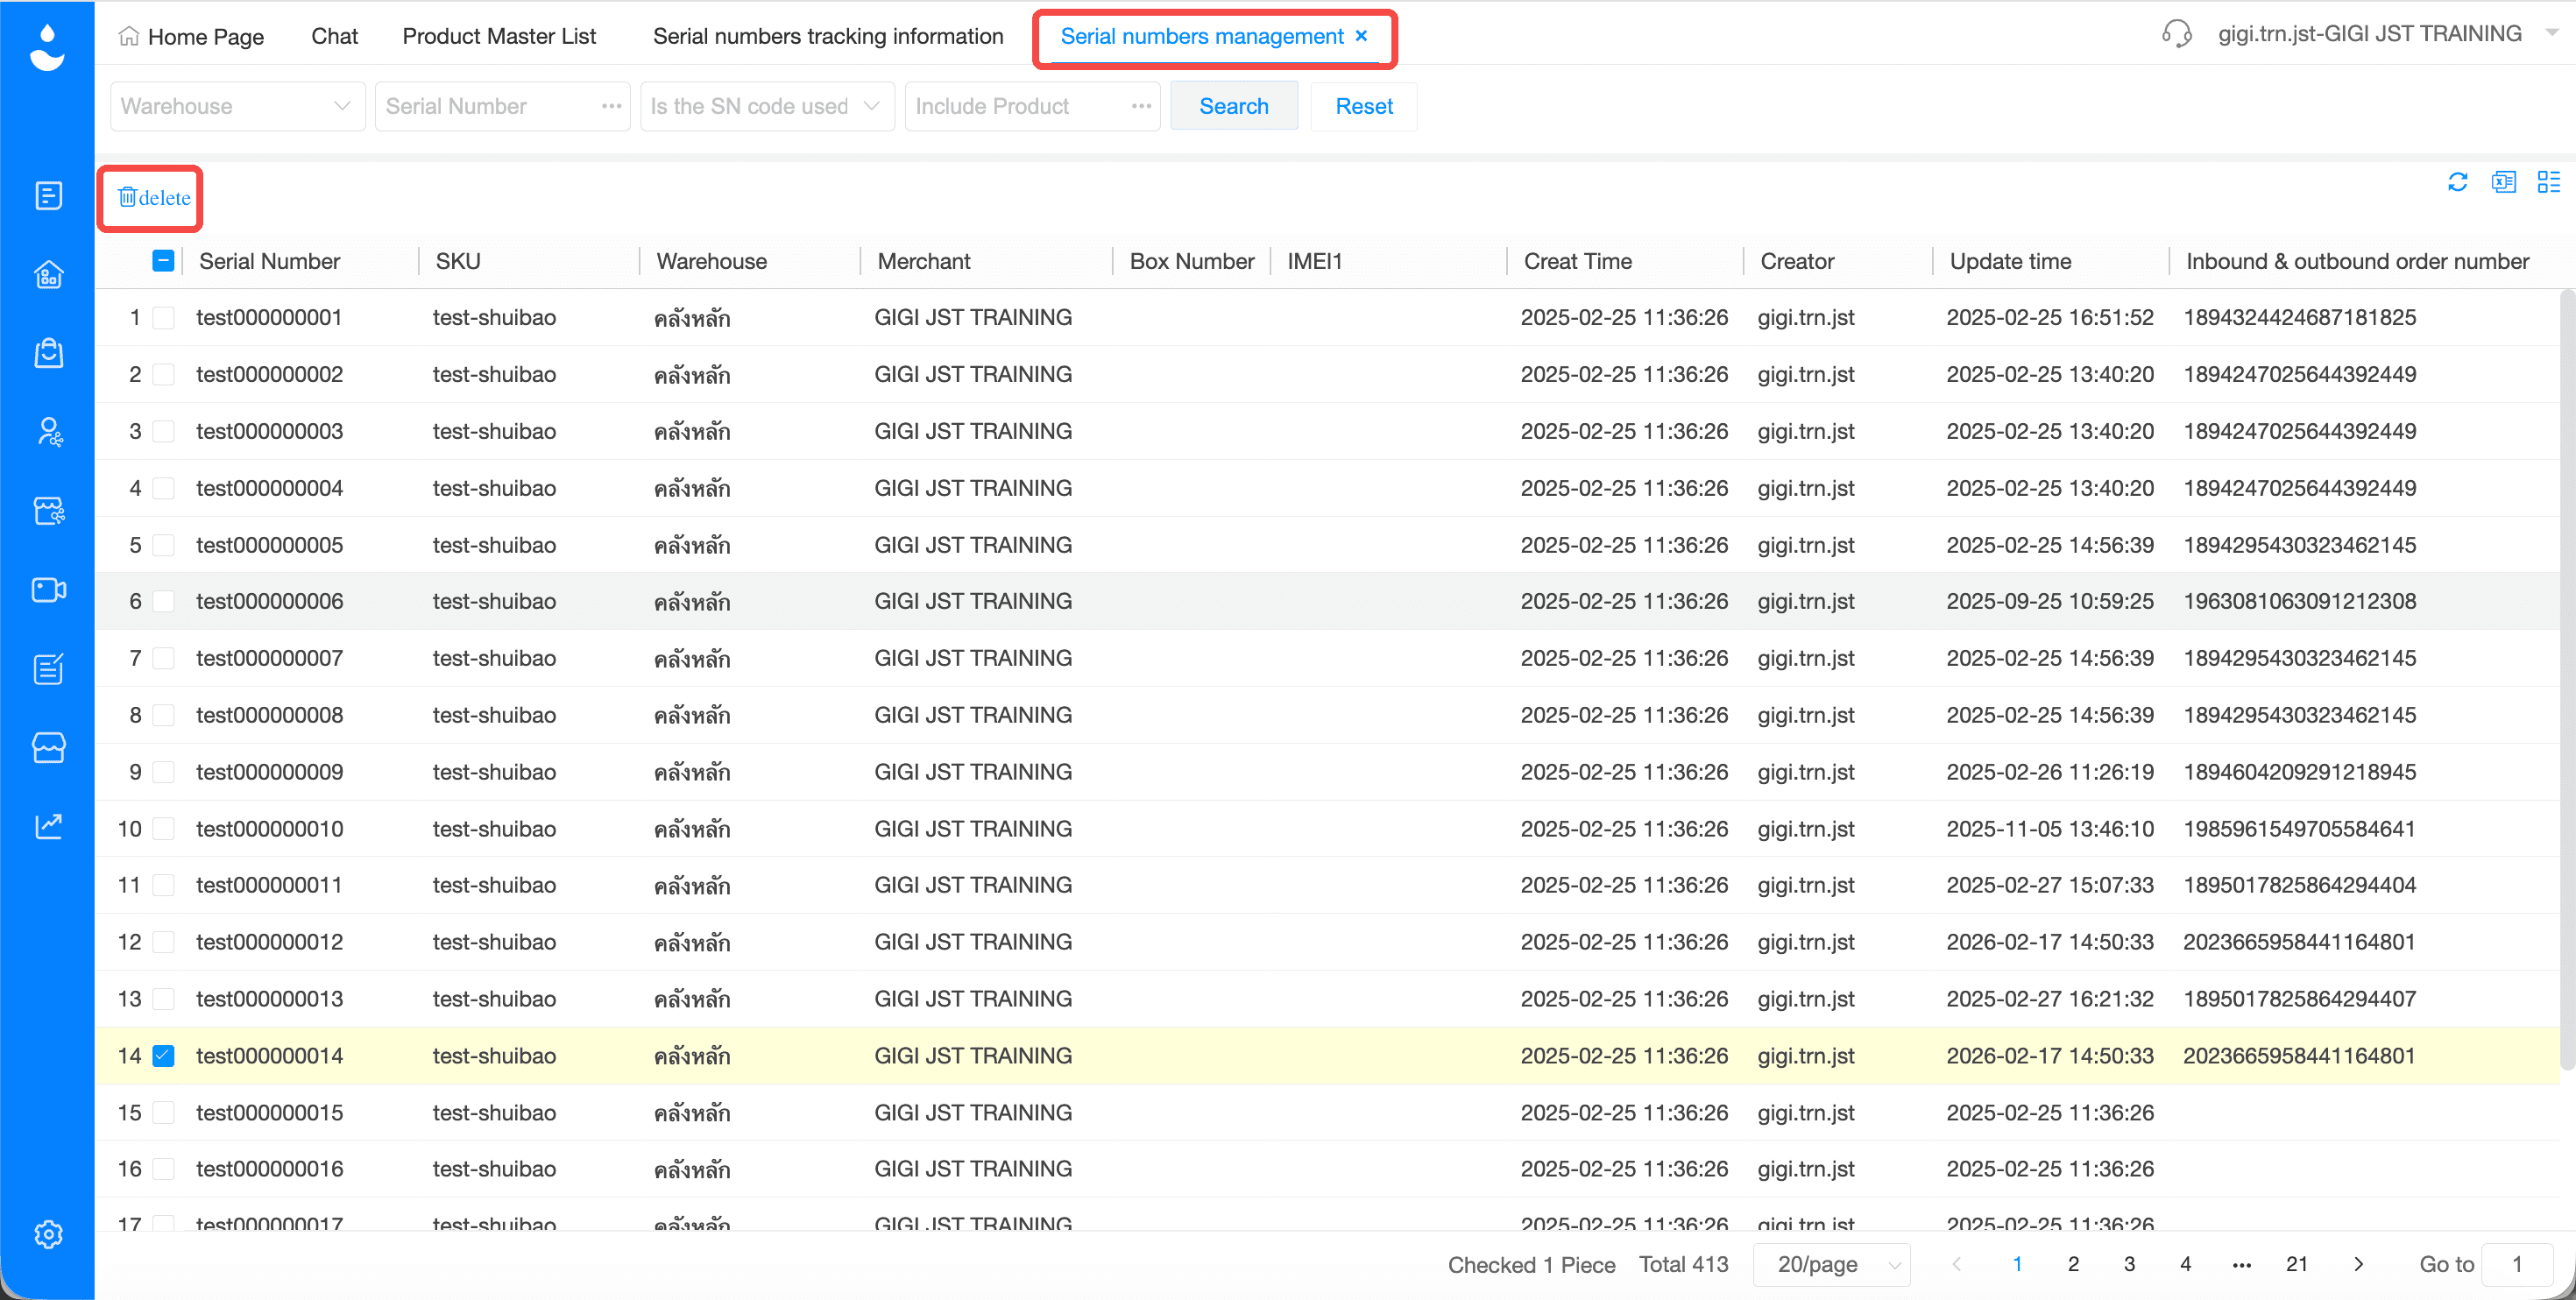
Task: Click the test000000006 serial number cell
Action: click(270, 601)
